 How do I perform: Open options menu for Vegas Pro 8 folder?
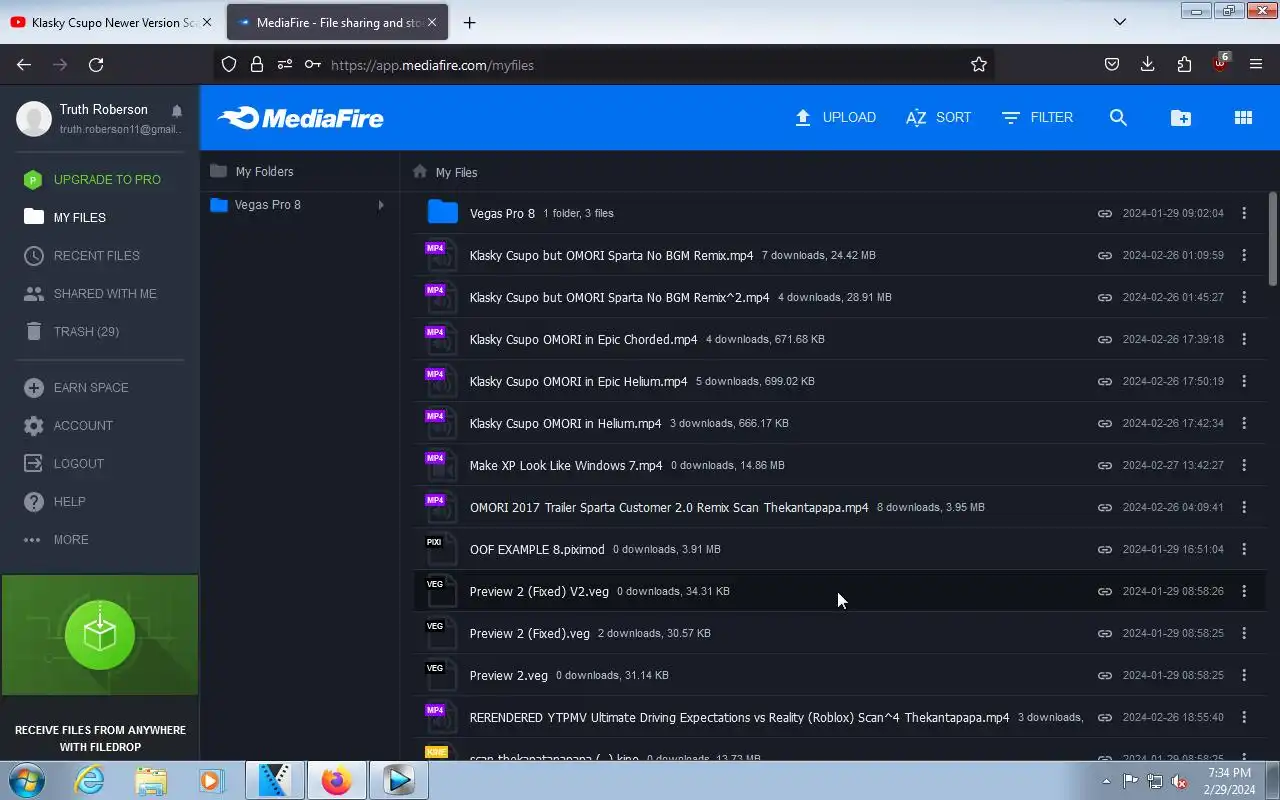[1244, 213]
